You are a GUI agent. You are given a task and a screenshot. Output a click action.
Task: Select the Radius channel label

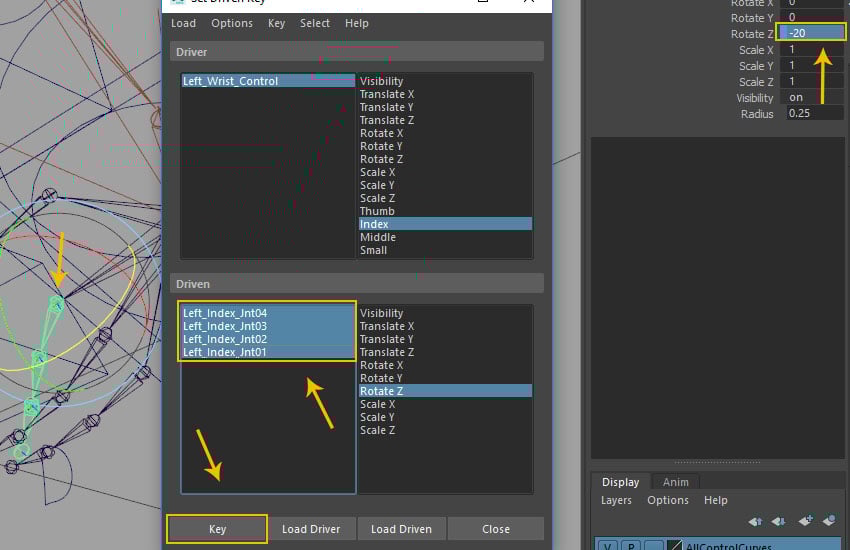pos(757,114)
